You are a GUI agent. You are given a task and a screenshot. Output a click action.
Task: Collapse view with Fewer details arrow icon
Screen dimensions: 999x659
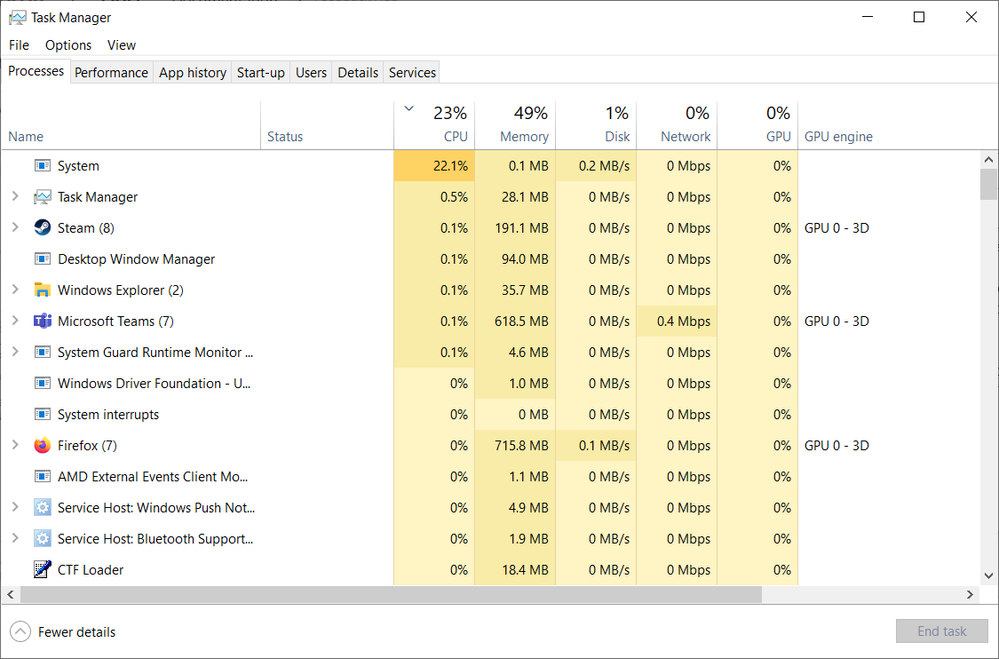tap(20, 632)
